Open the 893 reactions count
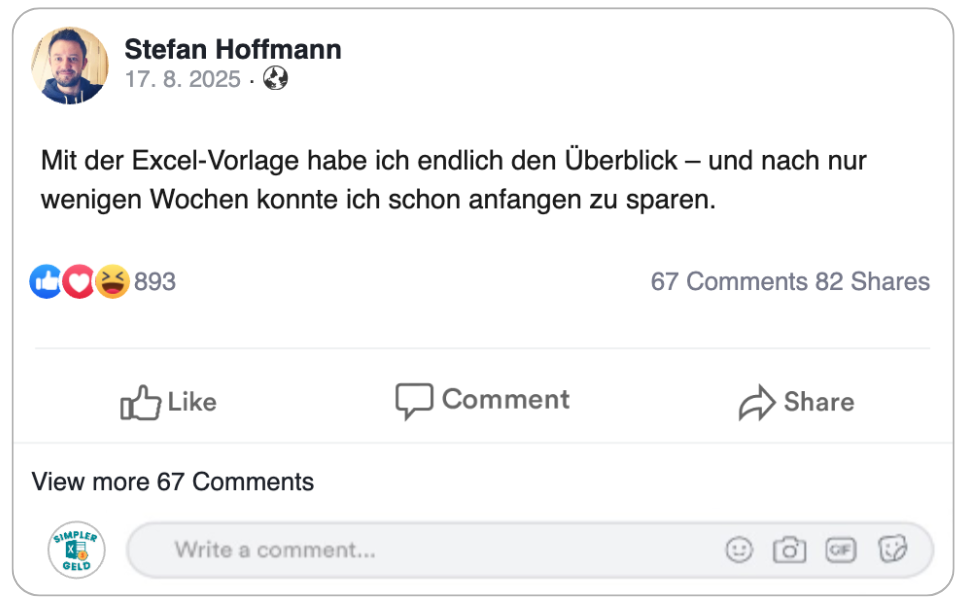970x606 pixels. [155, 282]
